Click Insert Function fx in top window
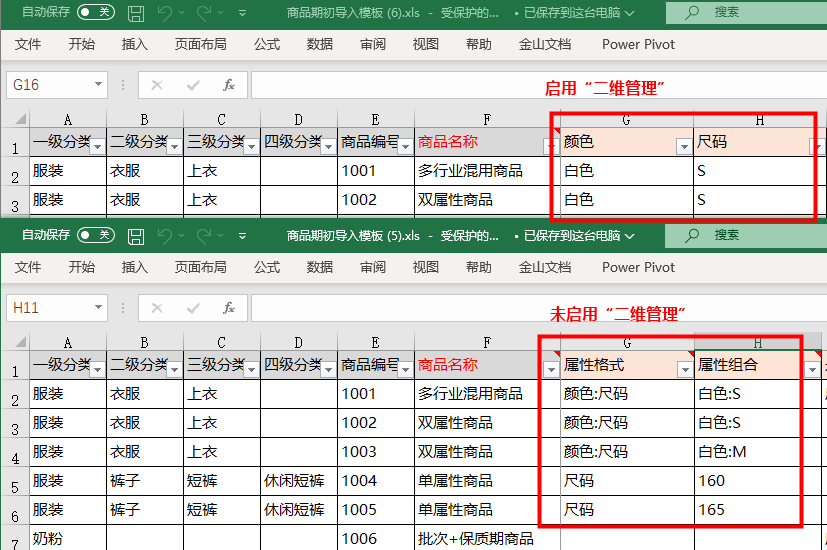The image size is (827, 550). pyautogui.click(x=228, y=85)
